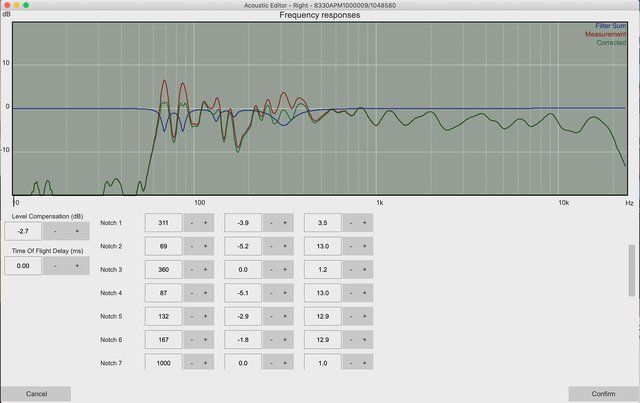640x403 pixels.
Task: Increase Notch 6 frequency of 167
Action: pyautogui.click(x=205, y=340)
